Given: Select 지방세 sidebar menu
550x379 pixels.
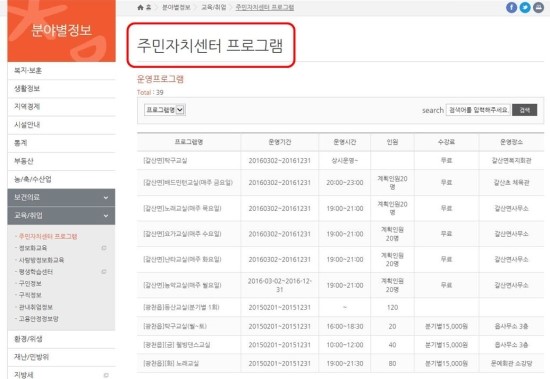Looking at the screenshot, I should coord(24,375).
